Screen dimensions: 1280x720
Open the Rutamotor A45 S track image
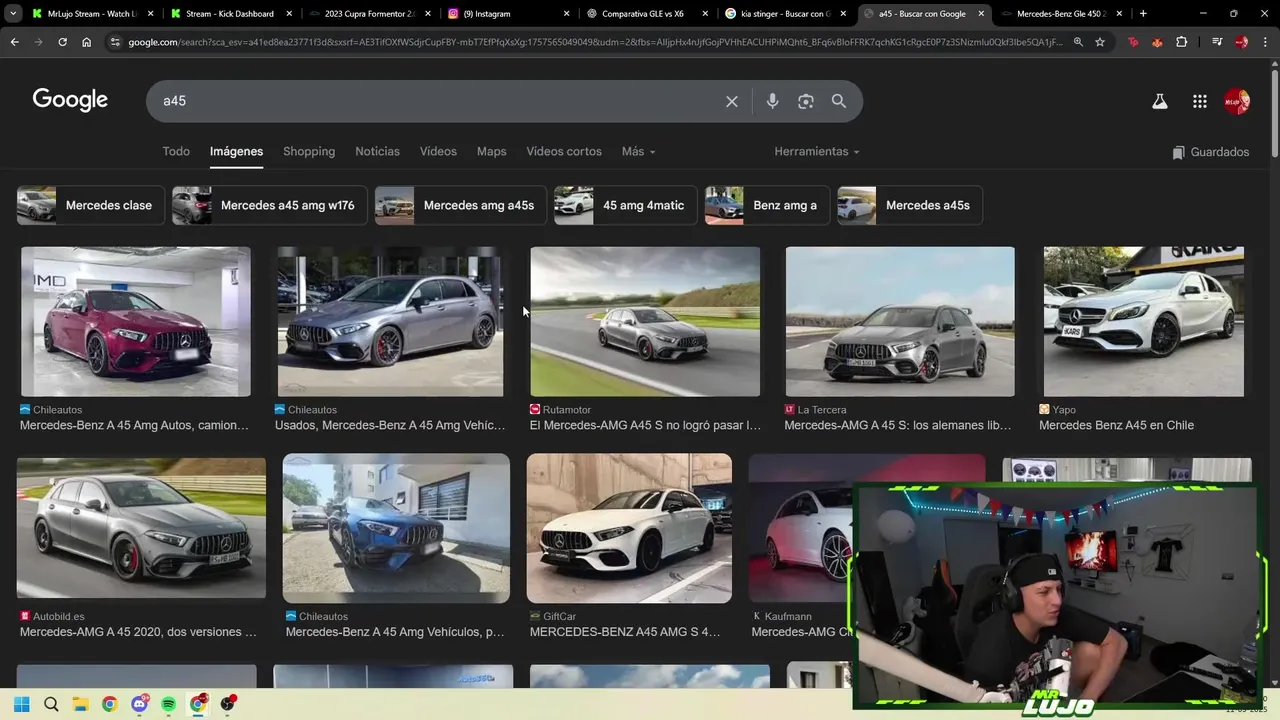point(645,322)
